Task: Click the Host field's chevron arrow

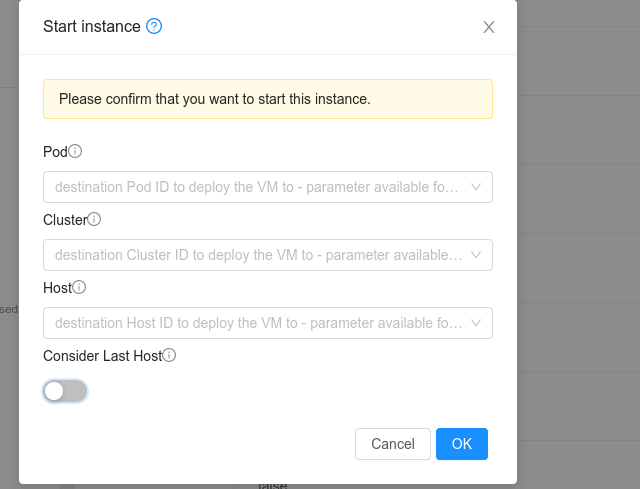Action: tap(476, 323)
